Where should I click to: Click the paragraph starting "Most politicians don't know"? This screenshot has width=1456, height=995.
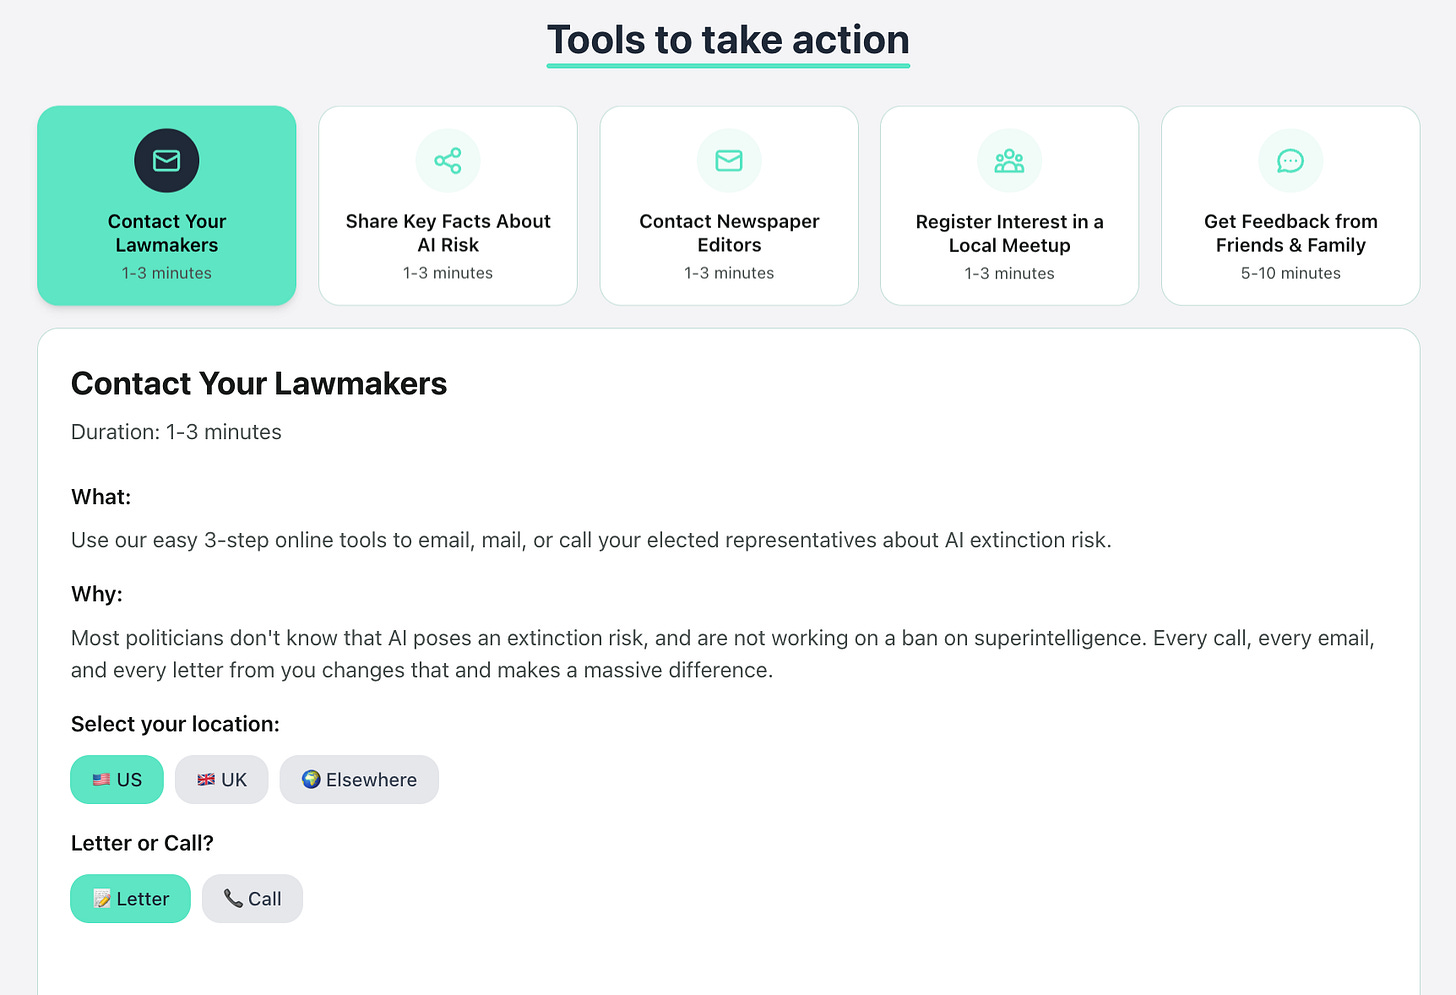[x=723, y=654]
